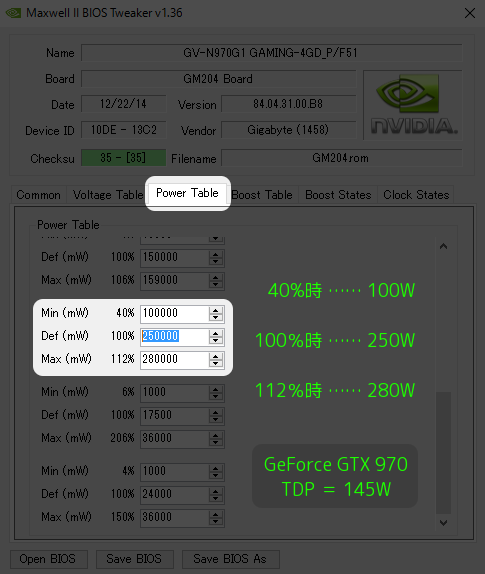Click the power table scrollbar thumb

point(443,452)
